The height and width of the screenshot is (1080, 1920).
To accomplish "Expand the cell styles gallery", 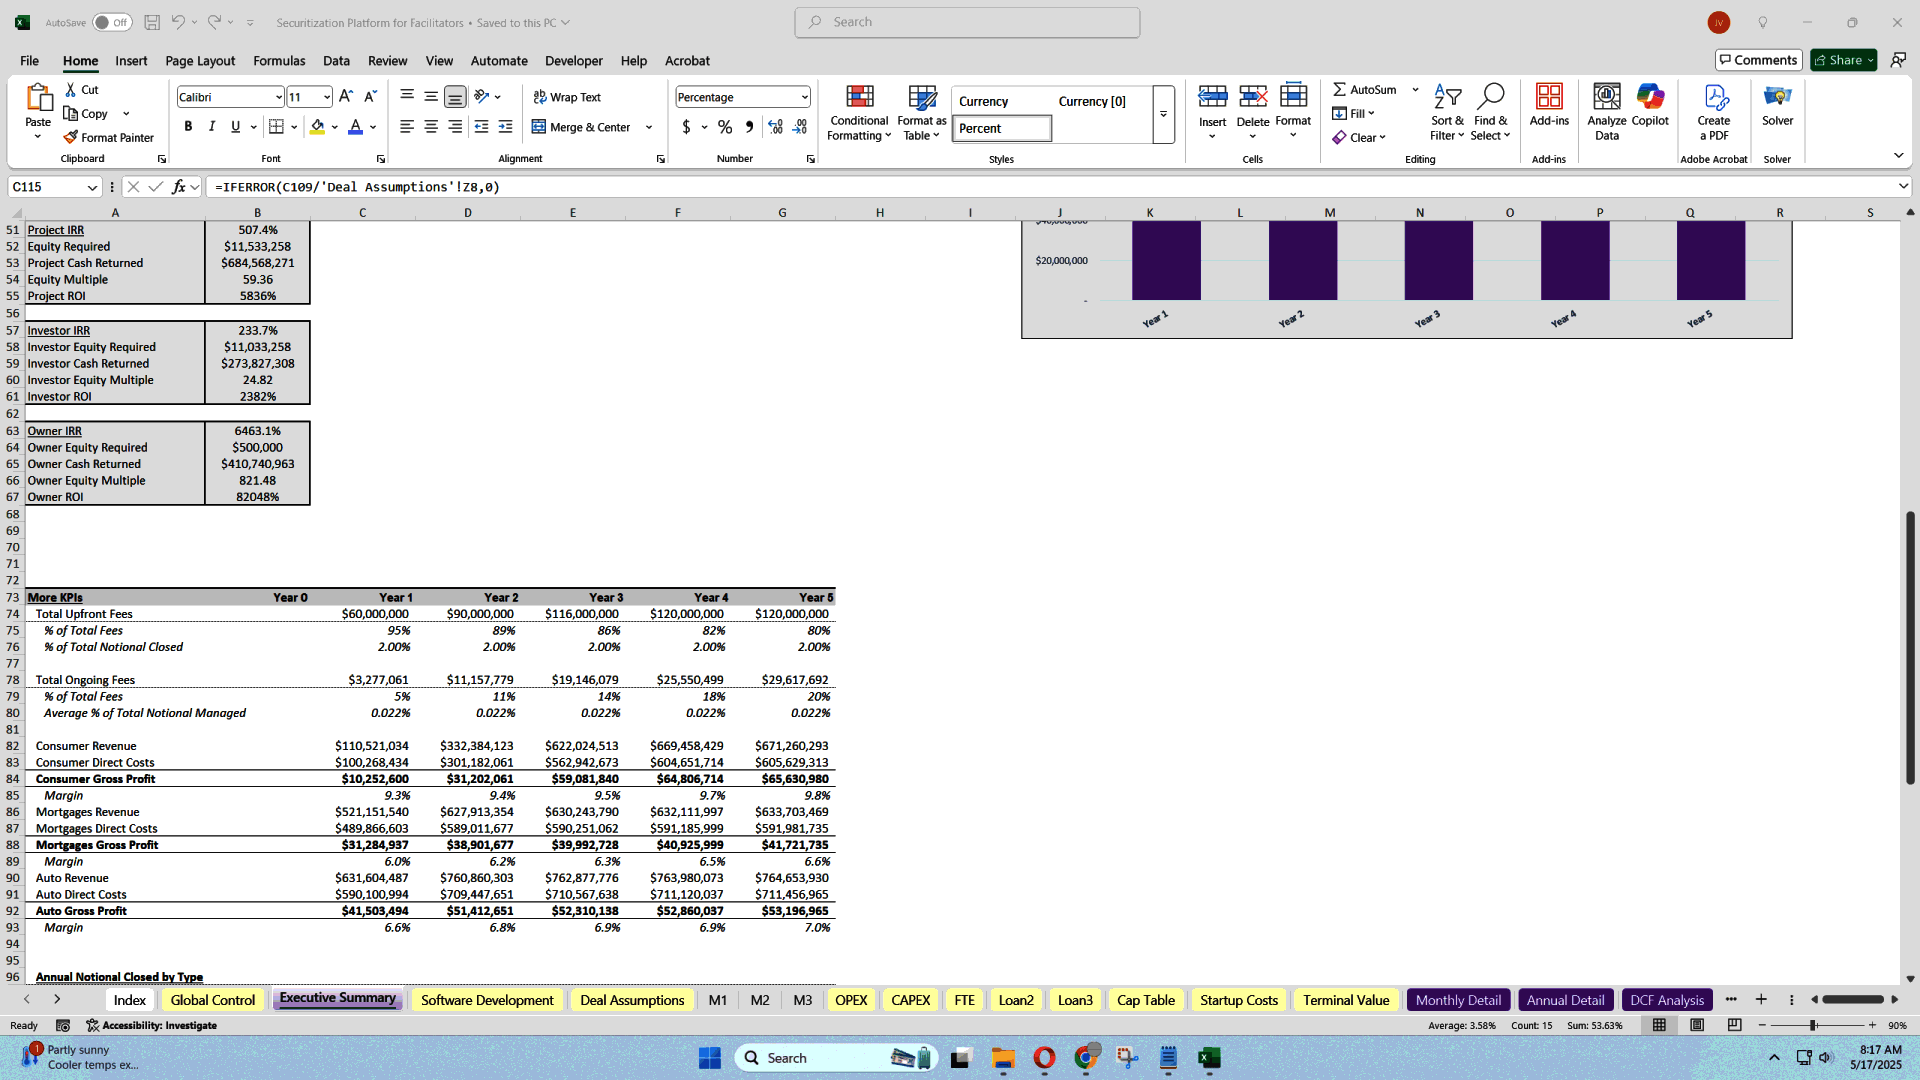I will [x=1163, y=114].
